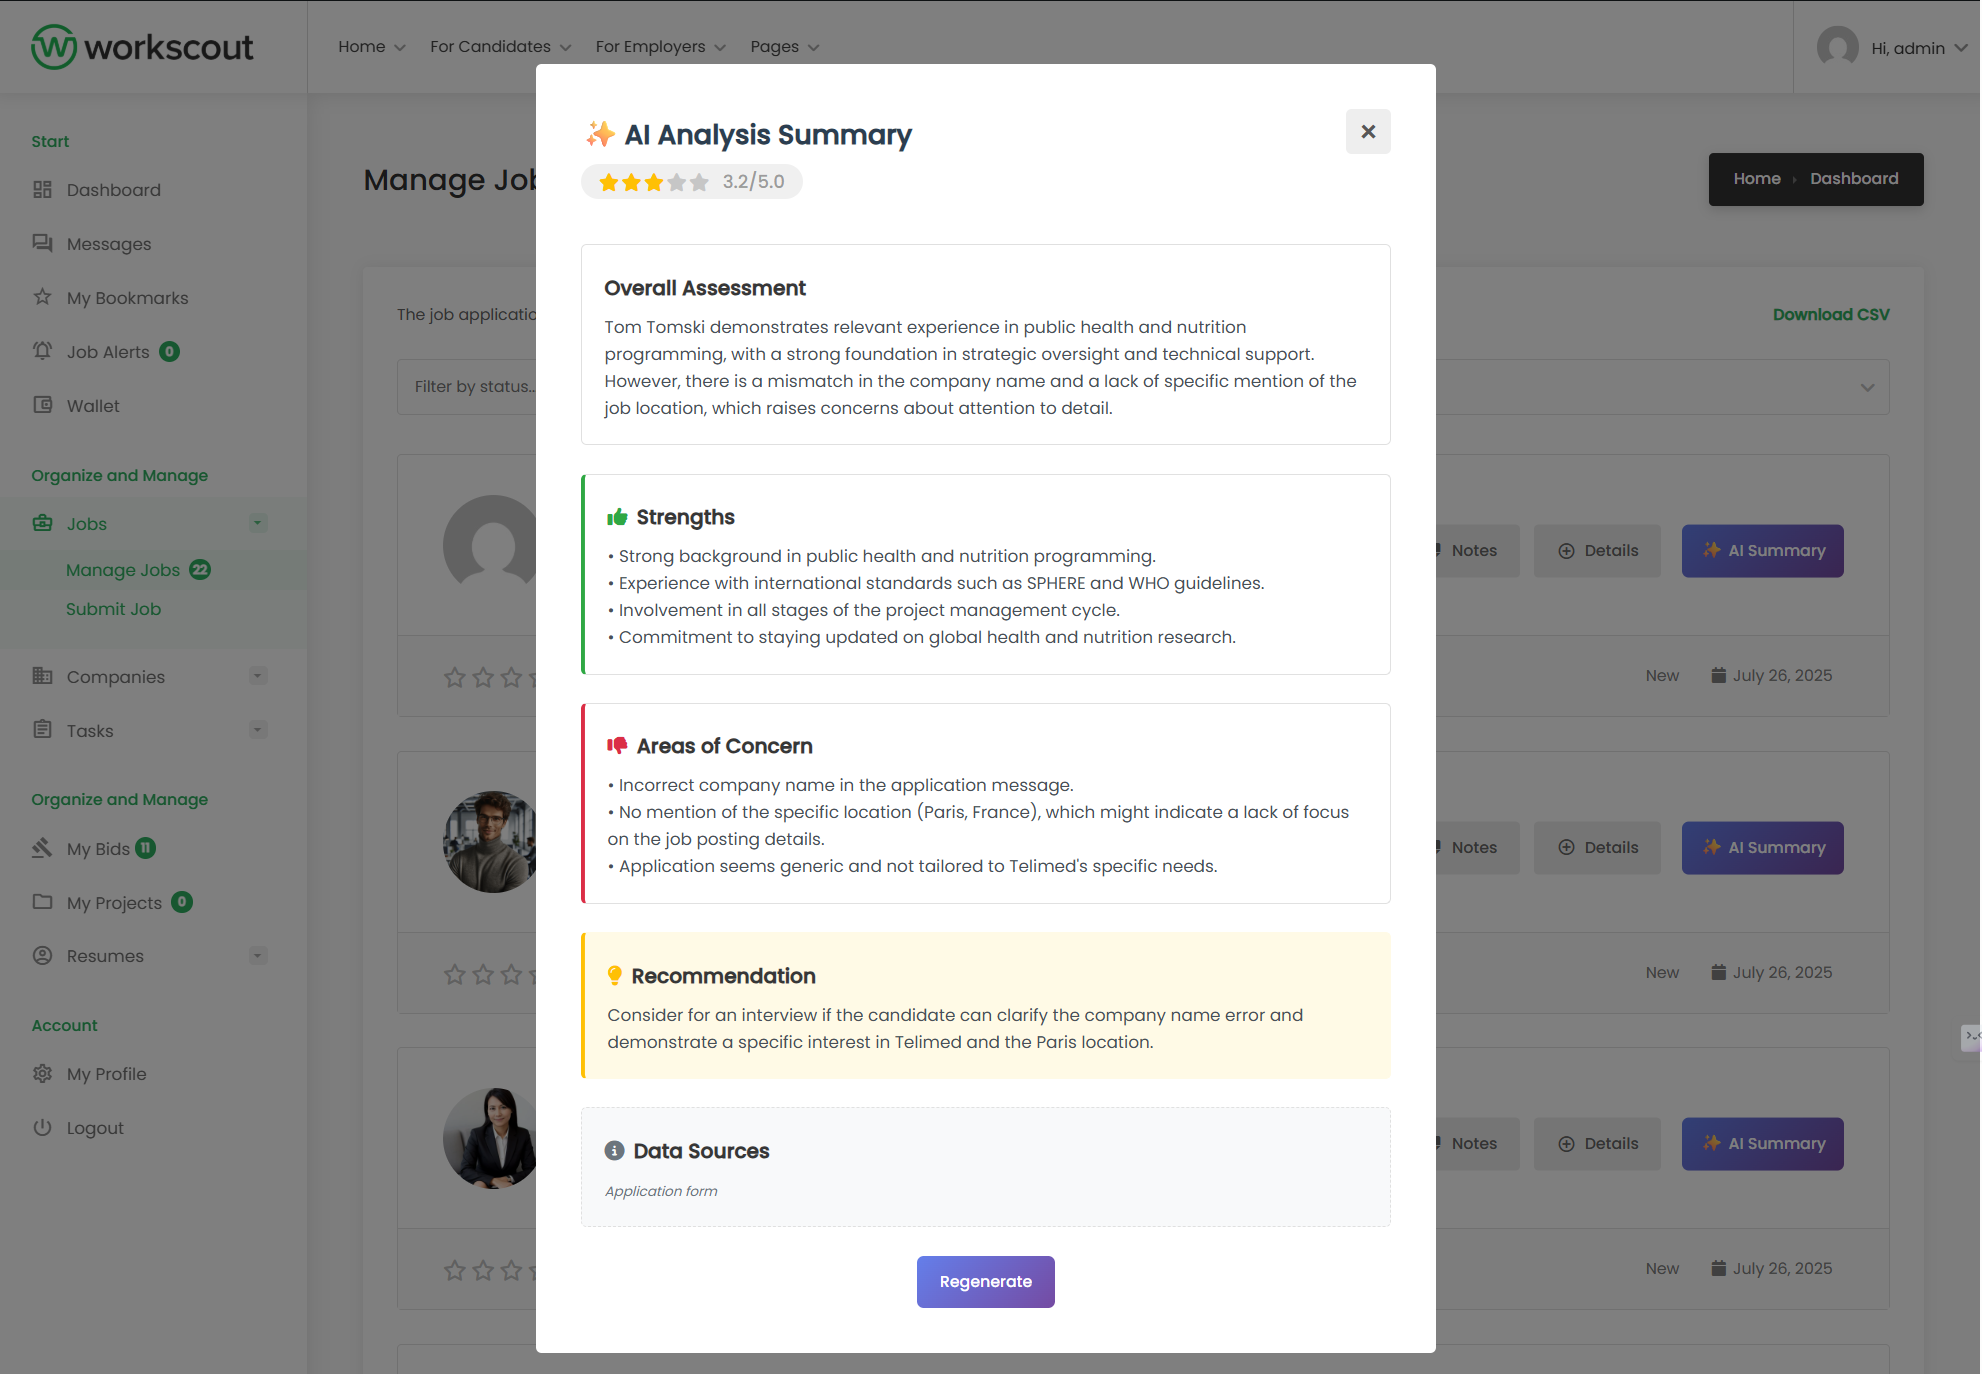The height and width of the screenshot is (1374, 1982).
Task: Click the Logout power icon
Action: 42,1127
